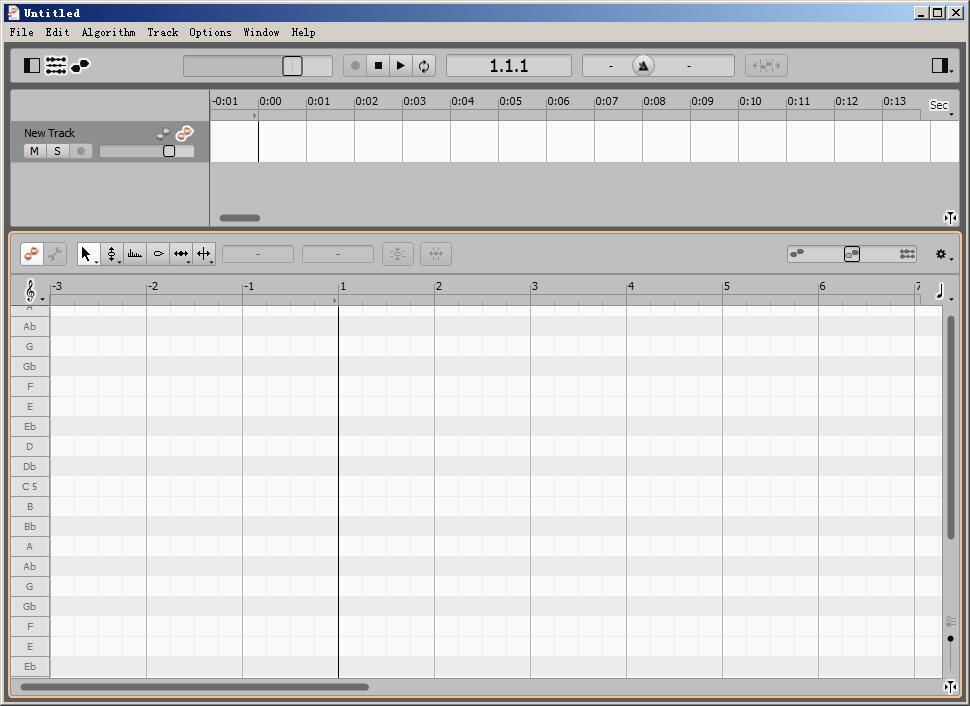Click the note editor zoom icon at bottom right
Screen dimensions: 970x706
point(950,687)
